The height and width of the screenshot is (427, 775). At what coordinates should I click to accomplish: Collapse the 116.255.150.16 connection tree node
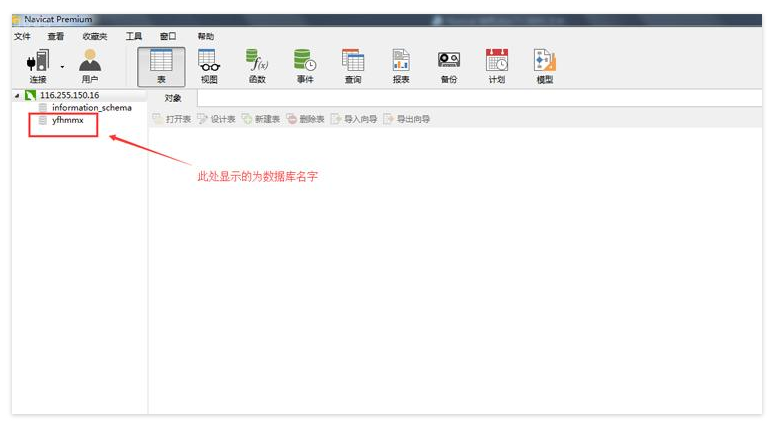[17, 96]
